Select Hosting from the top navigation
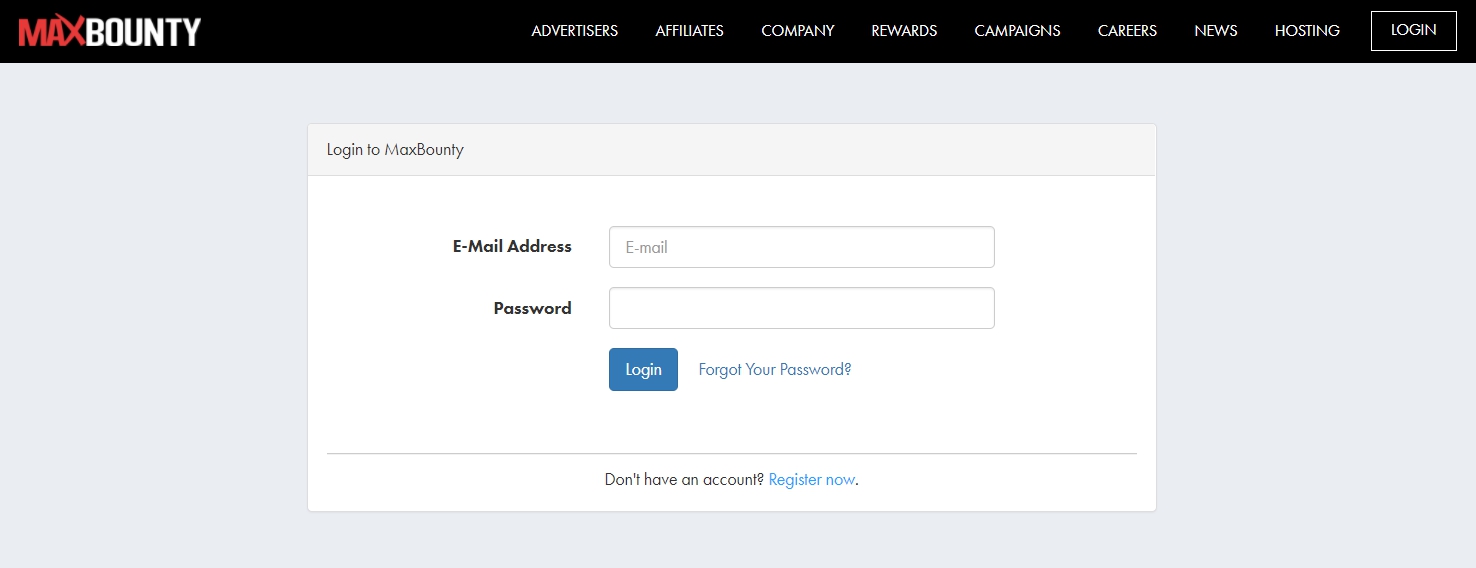The width and height of the screenshot is (1476, 568). [1306, 31]
